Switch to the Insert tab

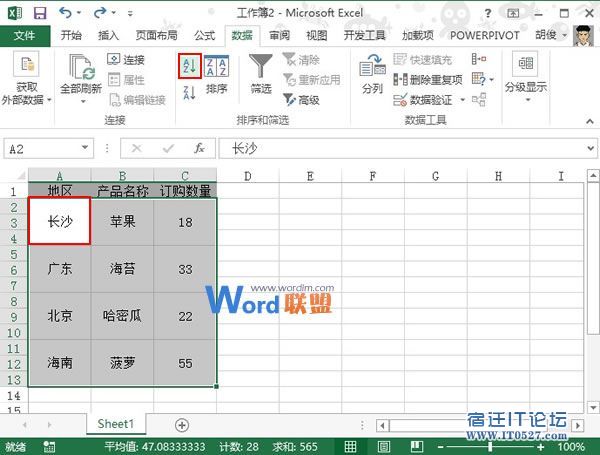tap(108, 36)
